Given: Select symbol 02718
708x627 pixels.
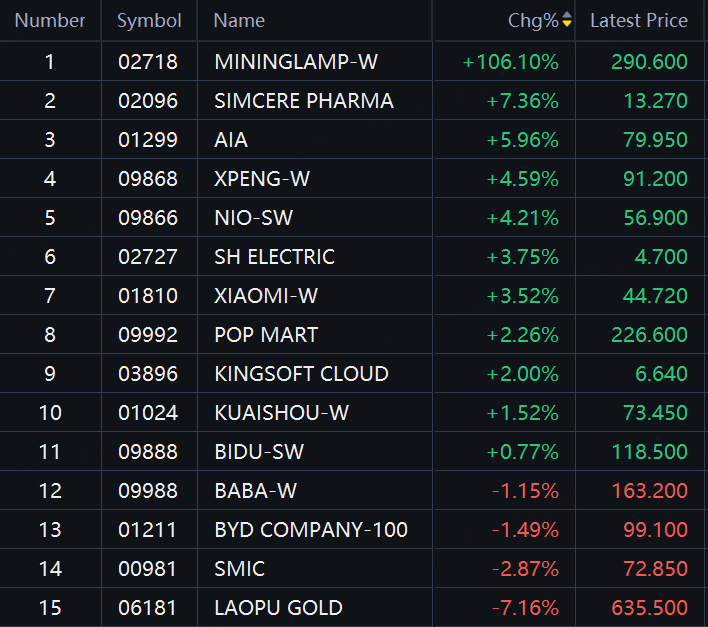Looking at the screenshot, I should pos(148,62).
